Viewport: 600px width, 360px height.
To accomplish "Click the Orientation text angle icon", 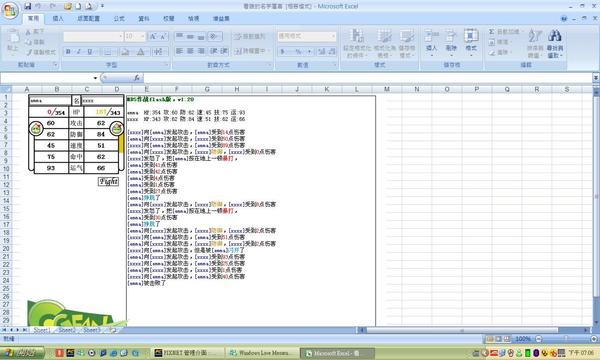I will tap(214, 36).
